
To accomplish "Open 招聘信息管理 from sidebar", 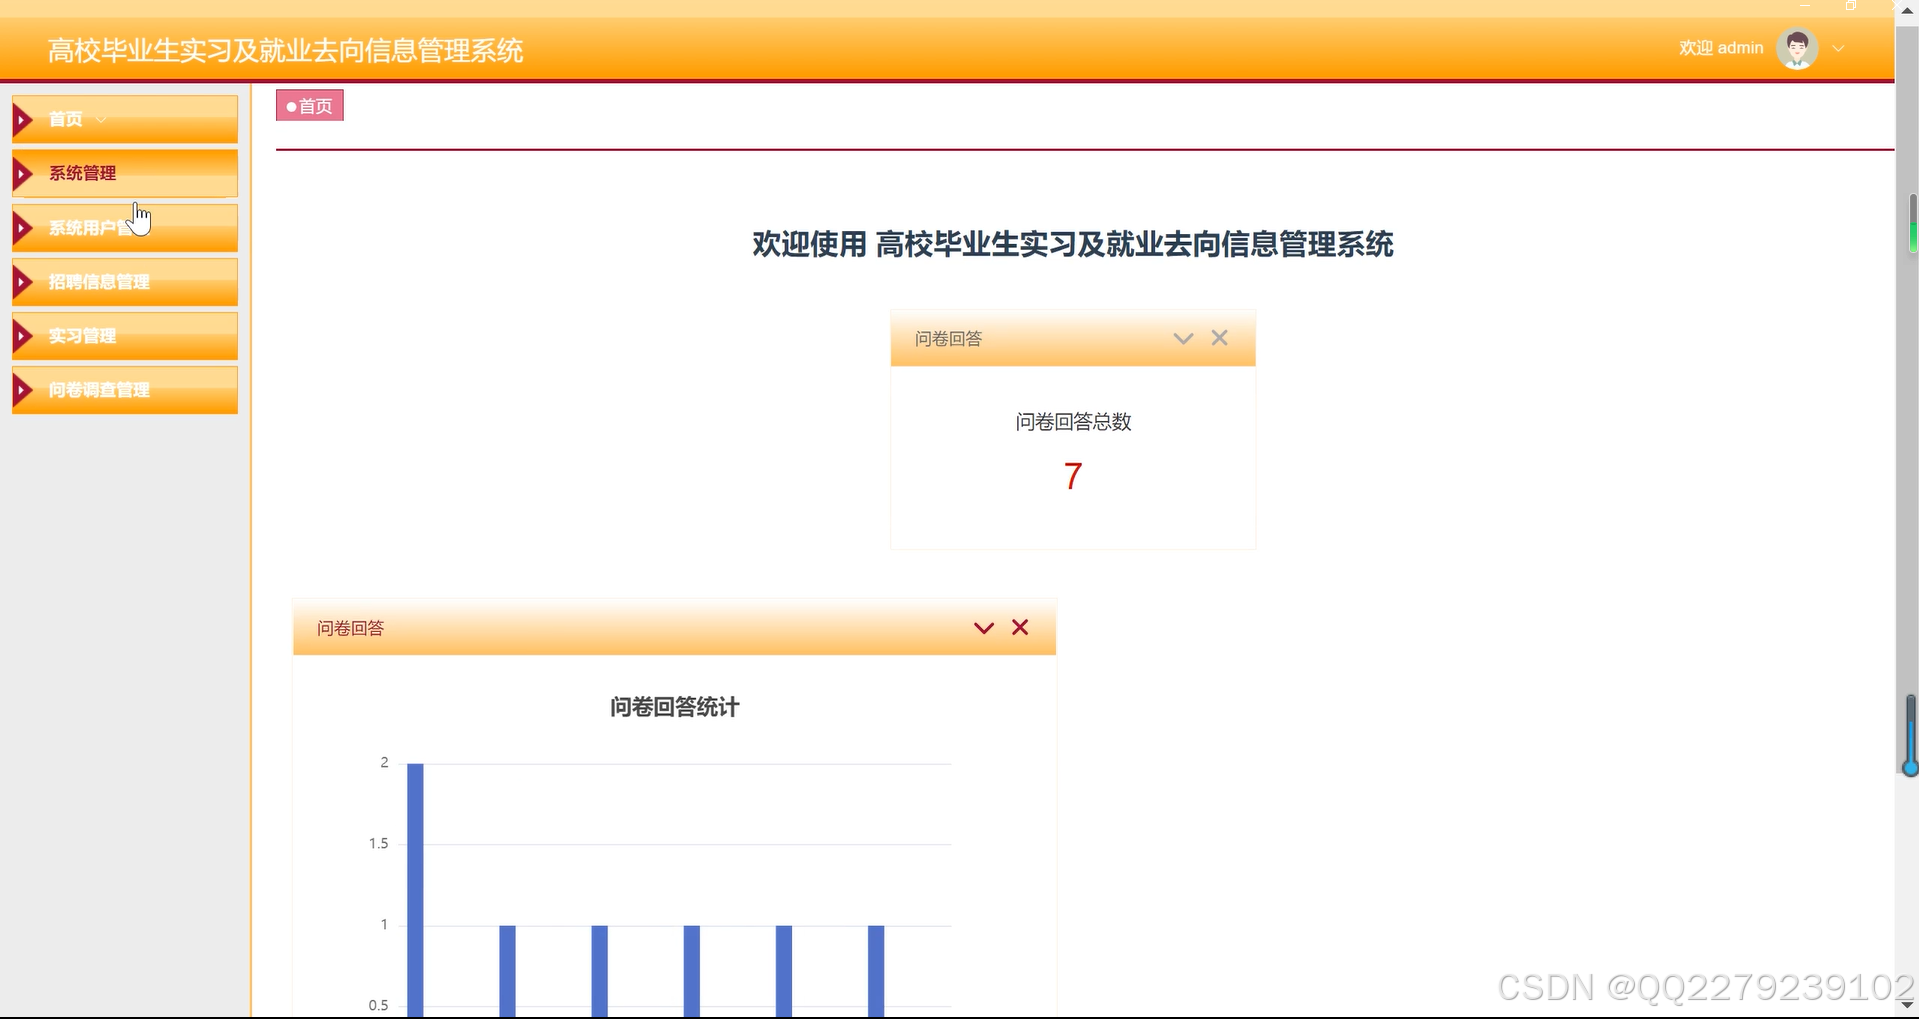I will 99,281.
